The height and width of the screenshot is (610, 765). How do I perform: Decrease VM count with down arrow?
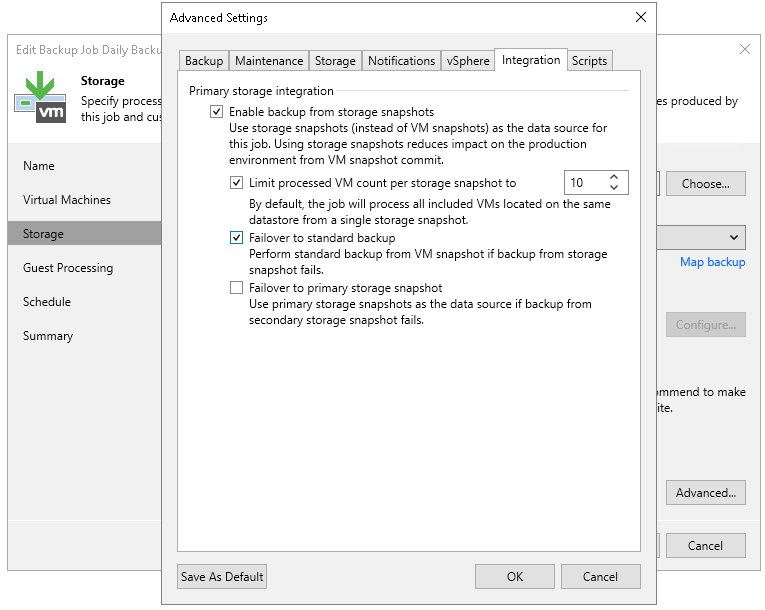pyautogui.click(x=614, y=187)
